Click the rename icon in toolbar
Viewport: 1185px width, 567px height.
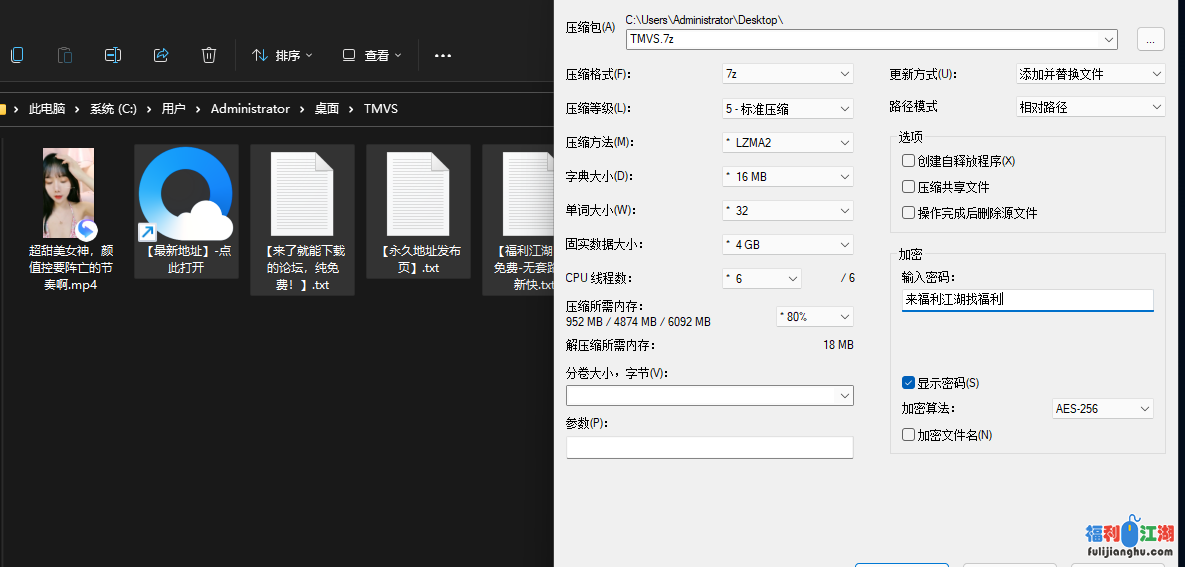click(113, 55)
